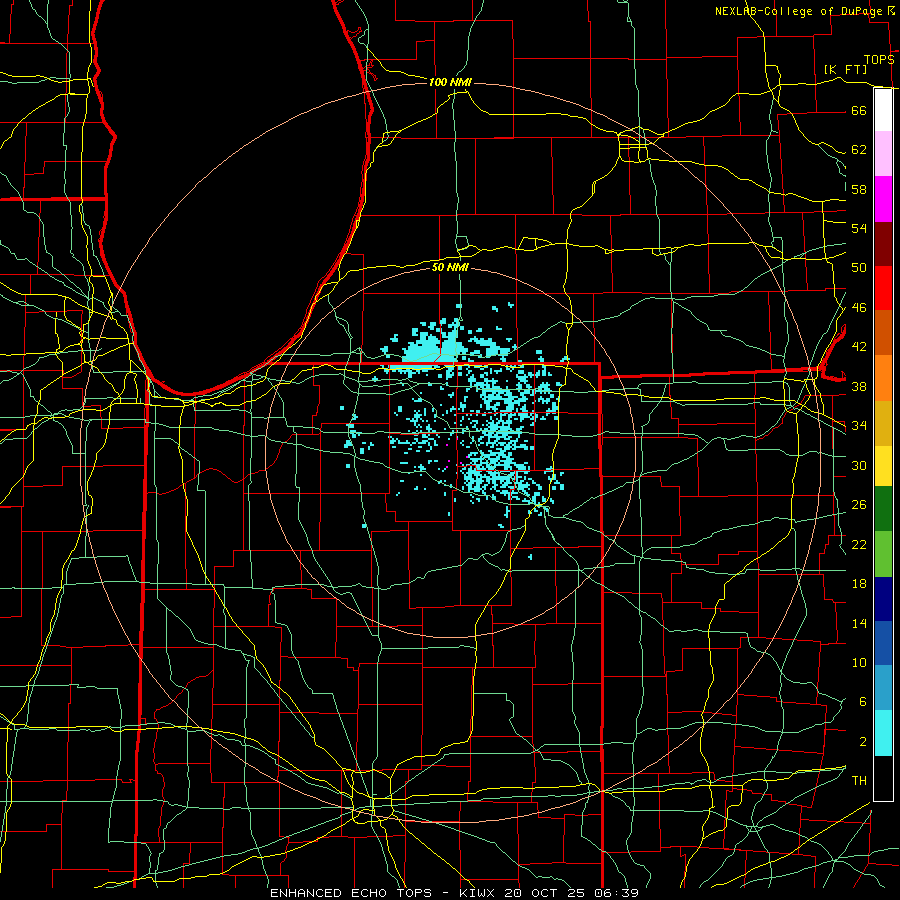Click the gold swatch between 34 and 38
This screenshot has height=900, width=900.
(x=883, y=423)
